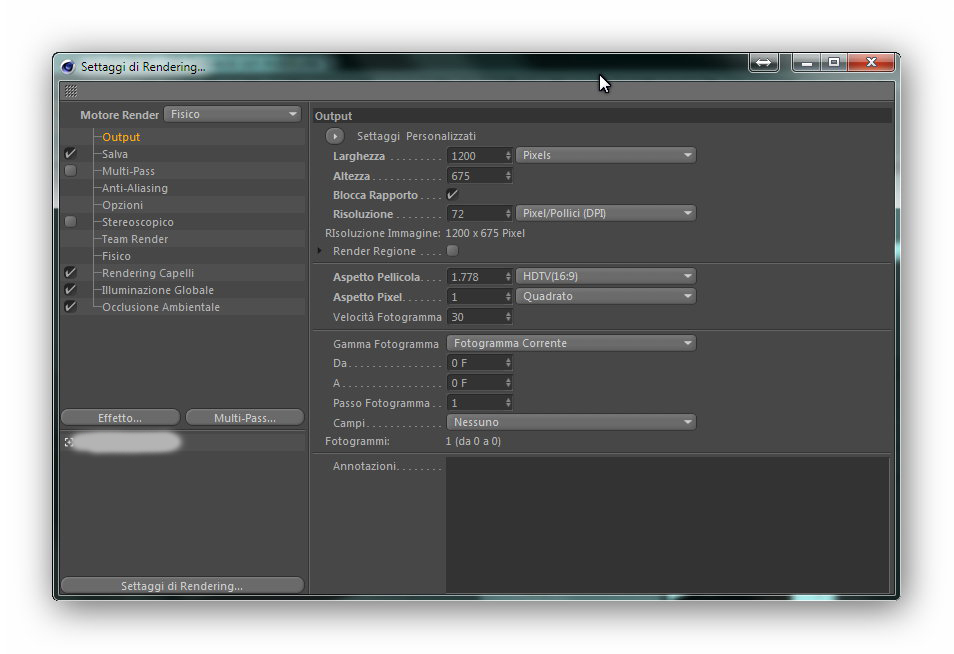Expand the Render Regione disclosure triangle

pos(319,251)
